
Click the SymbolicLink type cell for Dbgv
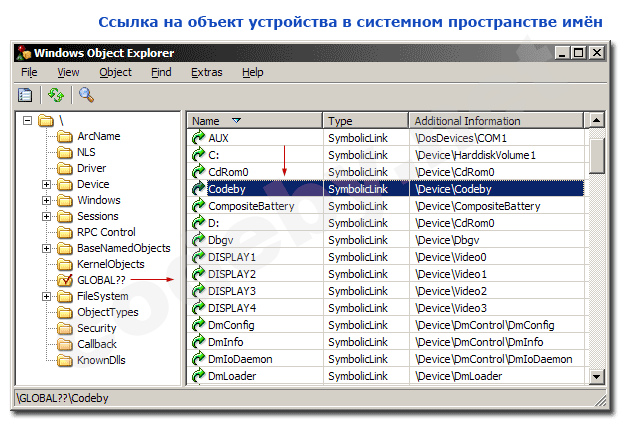click(x=358, y=240)
